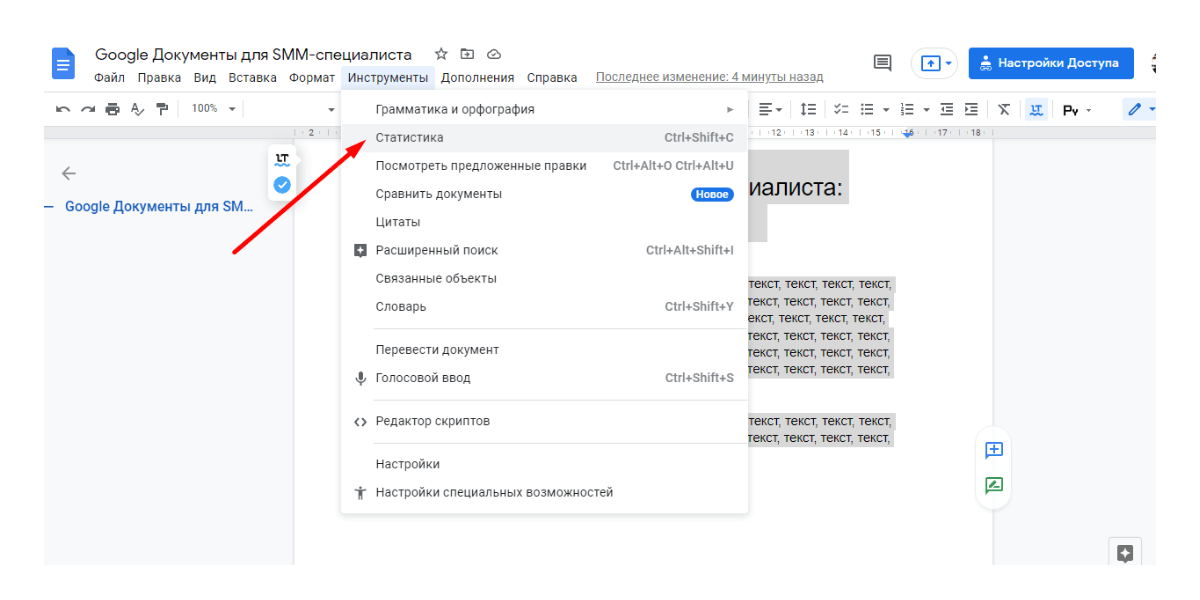The image size is (1200, 600).
Task: Select Перевести документ menu entry
Action: [x=437, y=350]
